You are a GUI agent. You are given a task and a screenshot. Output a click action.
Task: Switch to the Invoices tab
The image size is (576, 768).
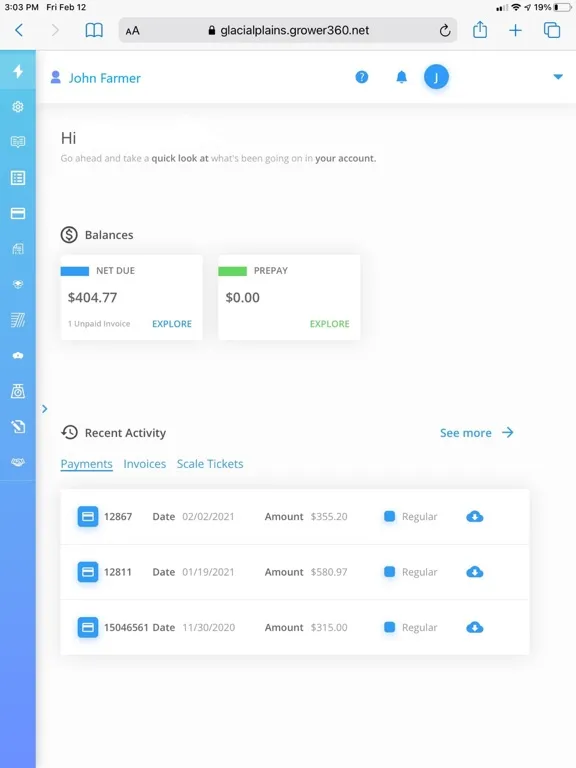144,464
